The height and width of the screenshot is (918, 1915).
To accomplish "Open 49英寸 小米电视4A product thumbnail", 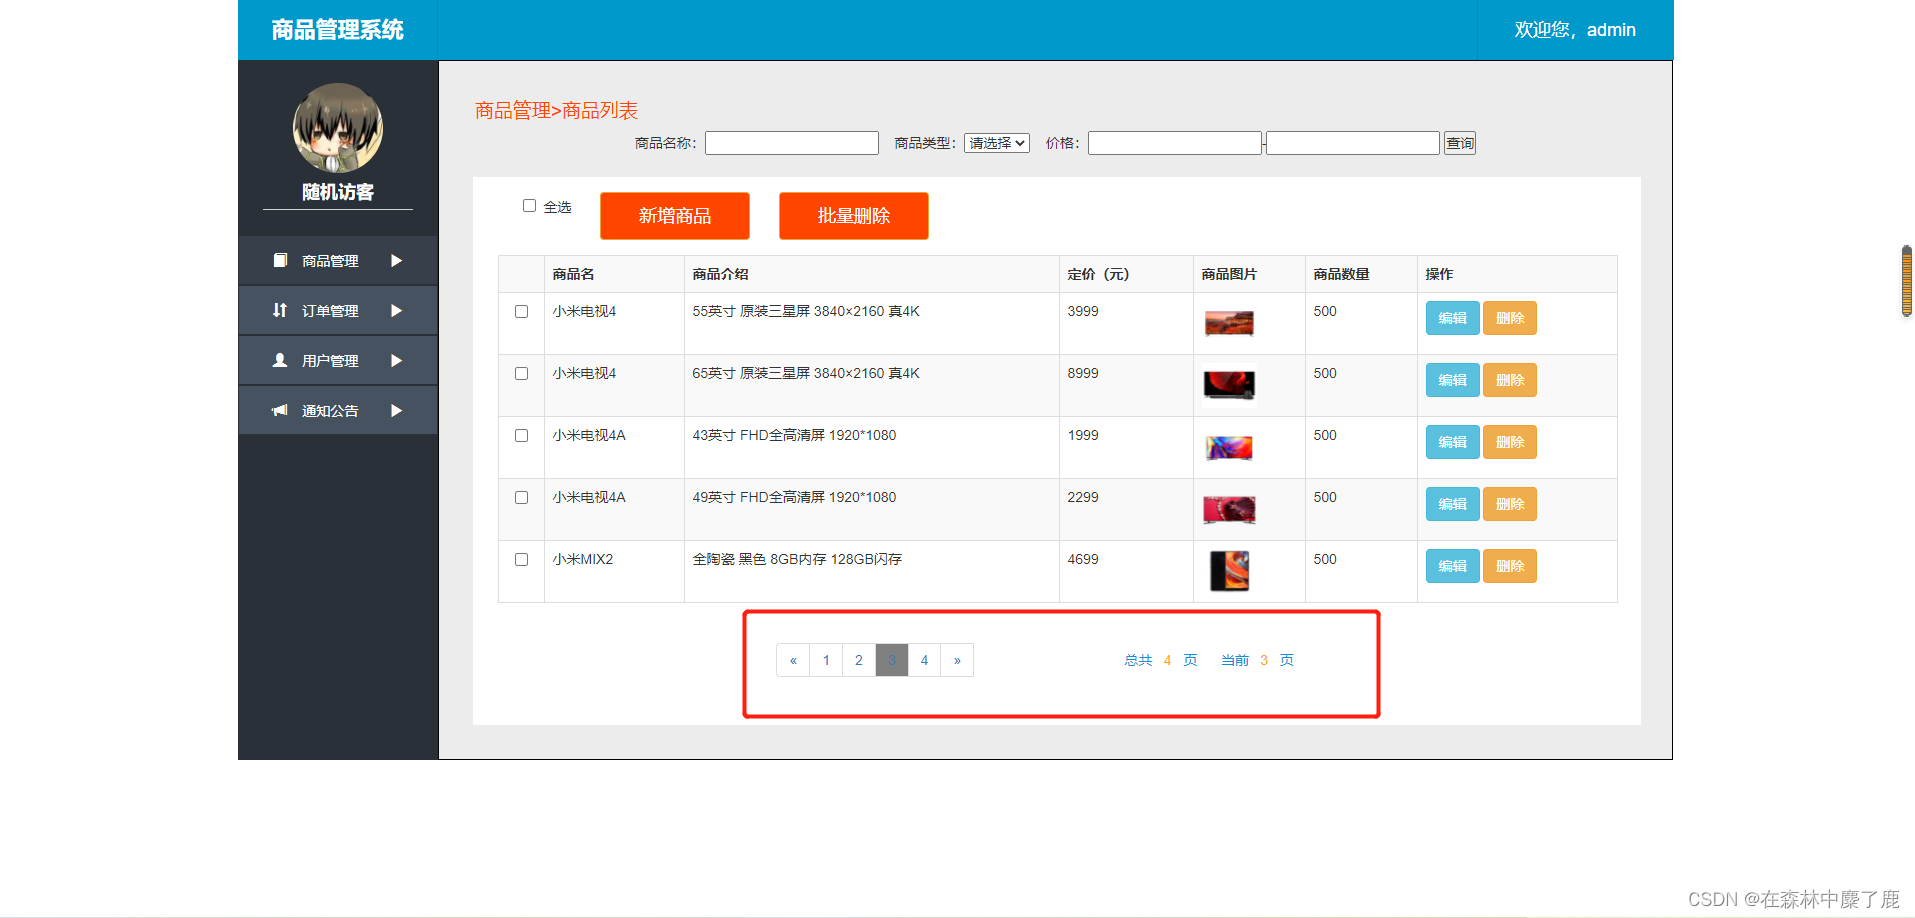I will tap(1229, 509).
